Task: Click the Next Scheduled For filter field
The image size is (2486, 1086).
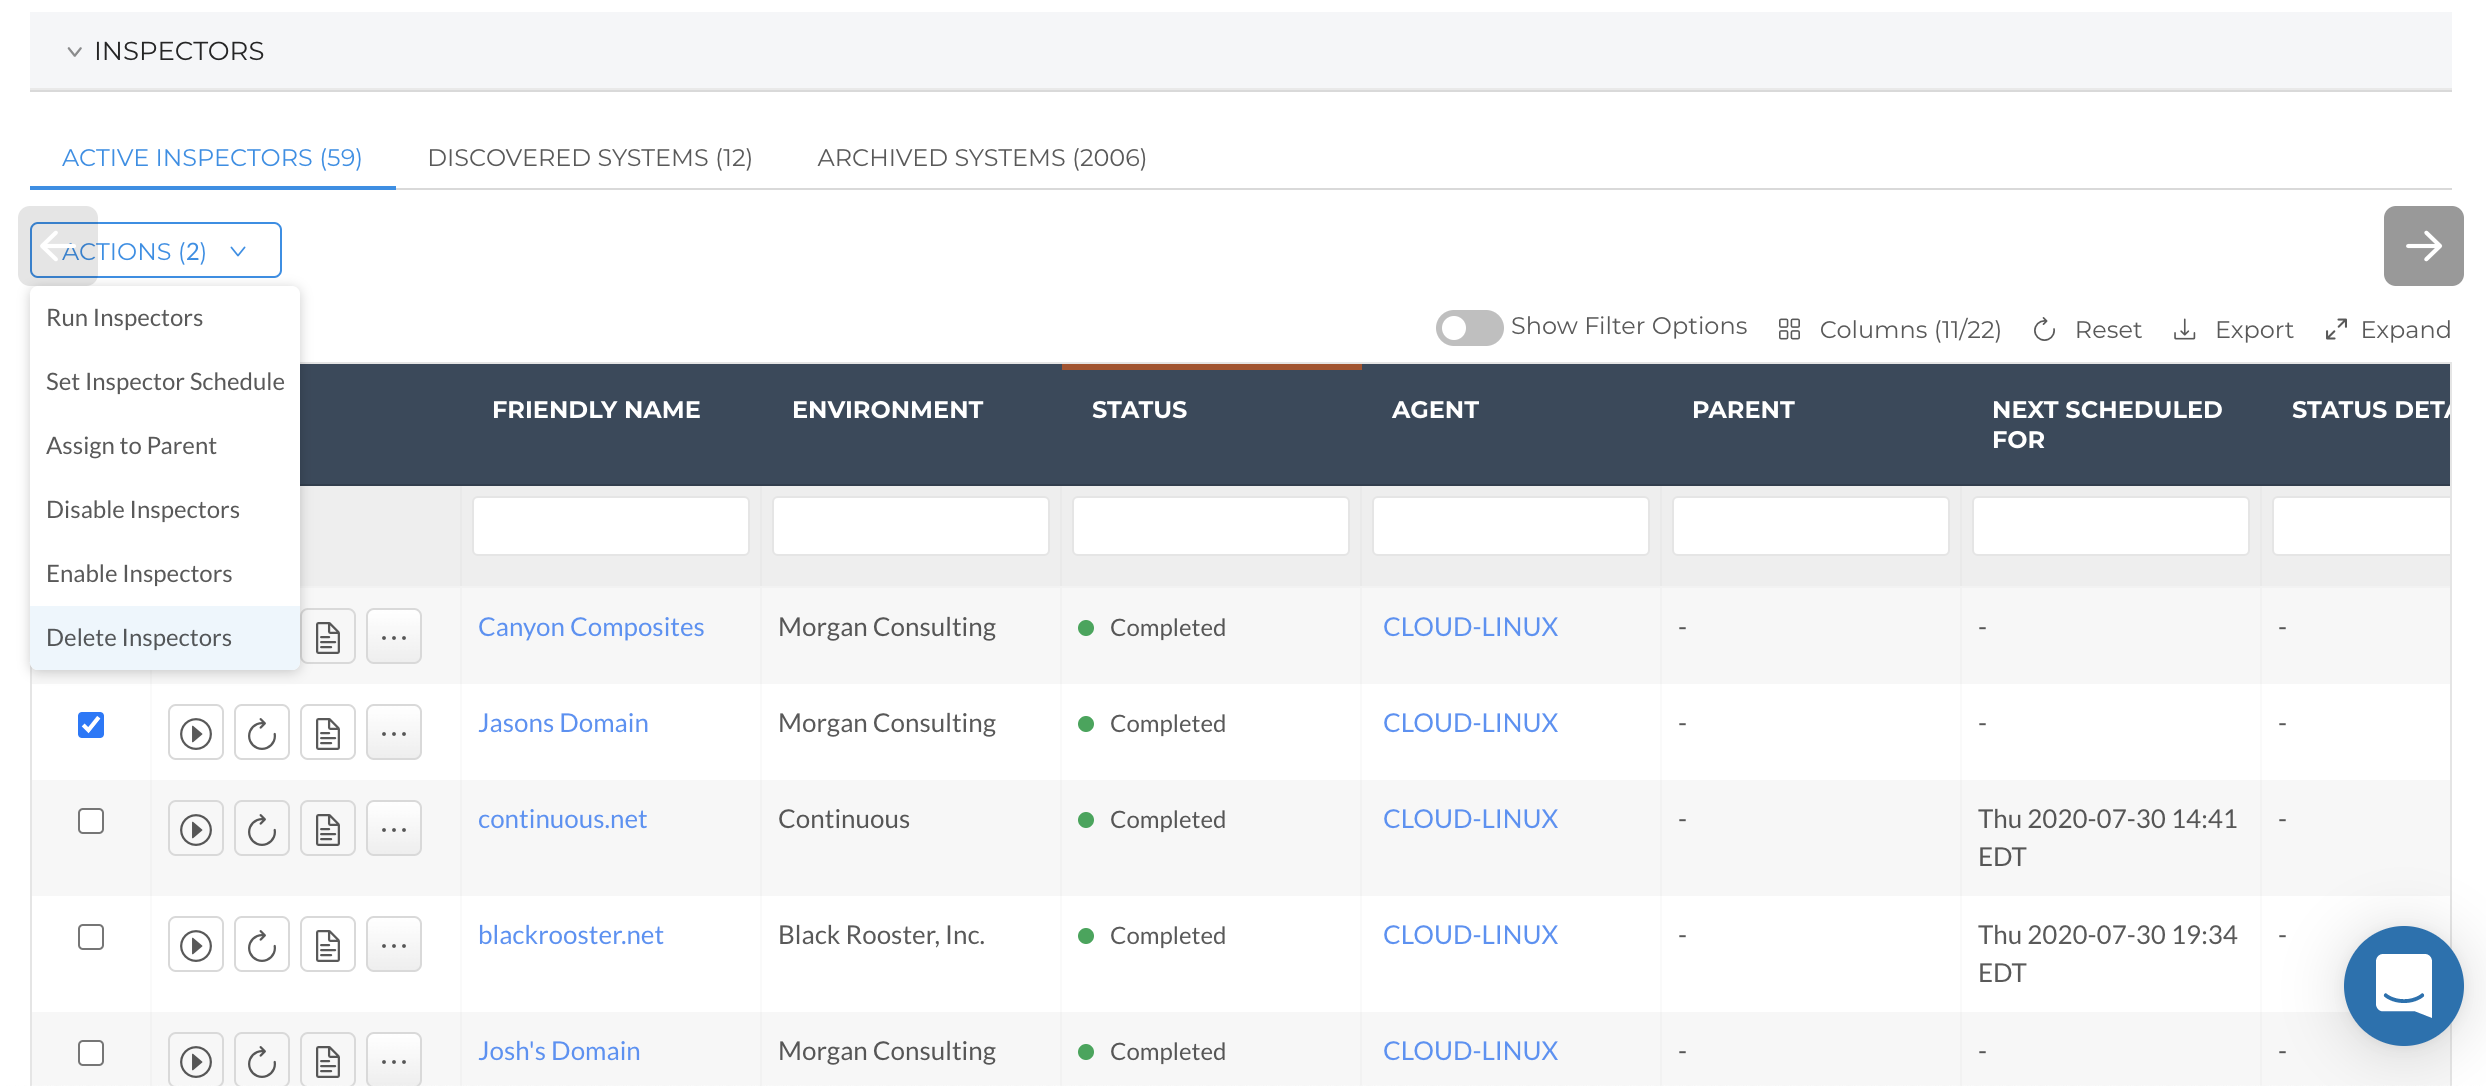Action: click(2111, 526)
